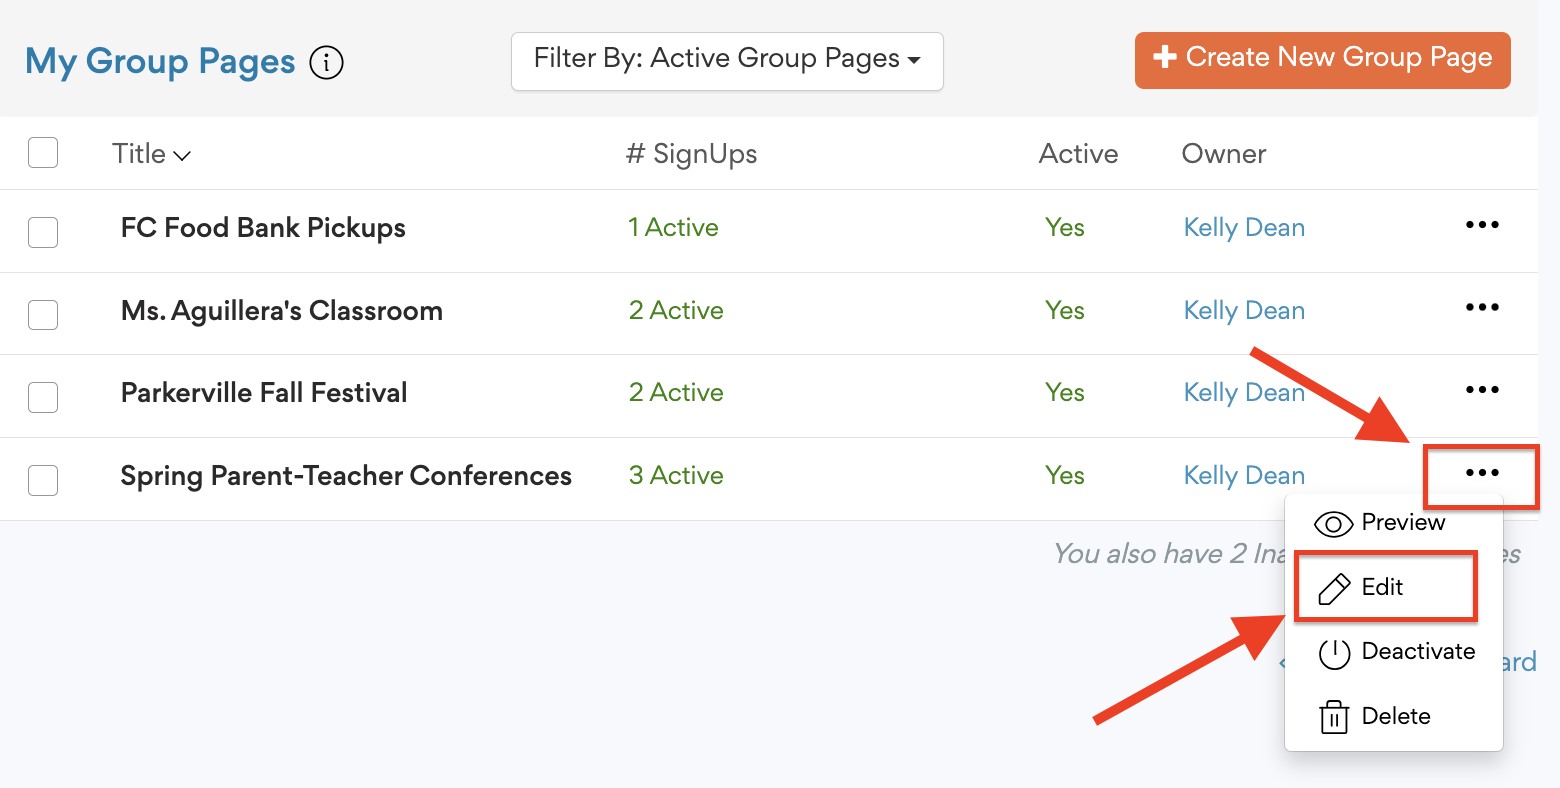The image size is (1560, 788).
Task: Click the info icon beside My Group Pages
Action: [x=326, y=63]
